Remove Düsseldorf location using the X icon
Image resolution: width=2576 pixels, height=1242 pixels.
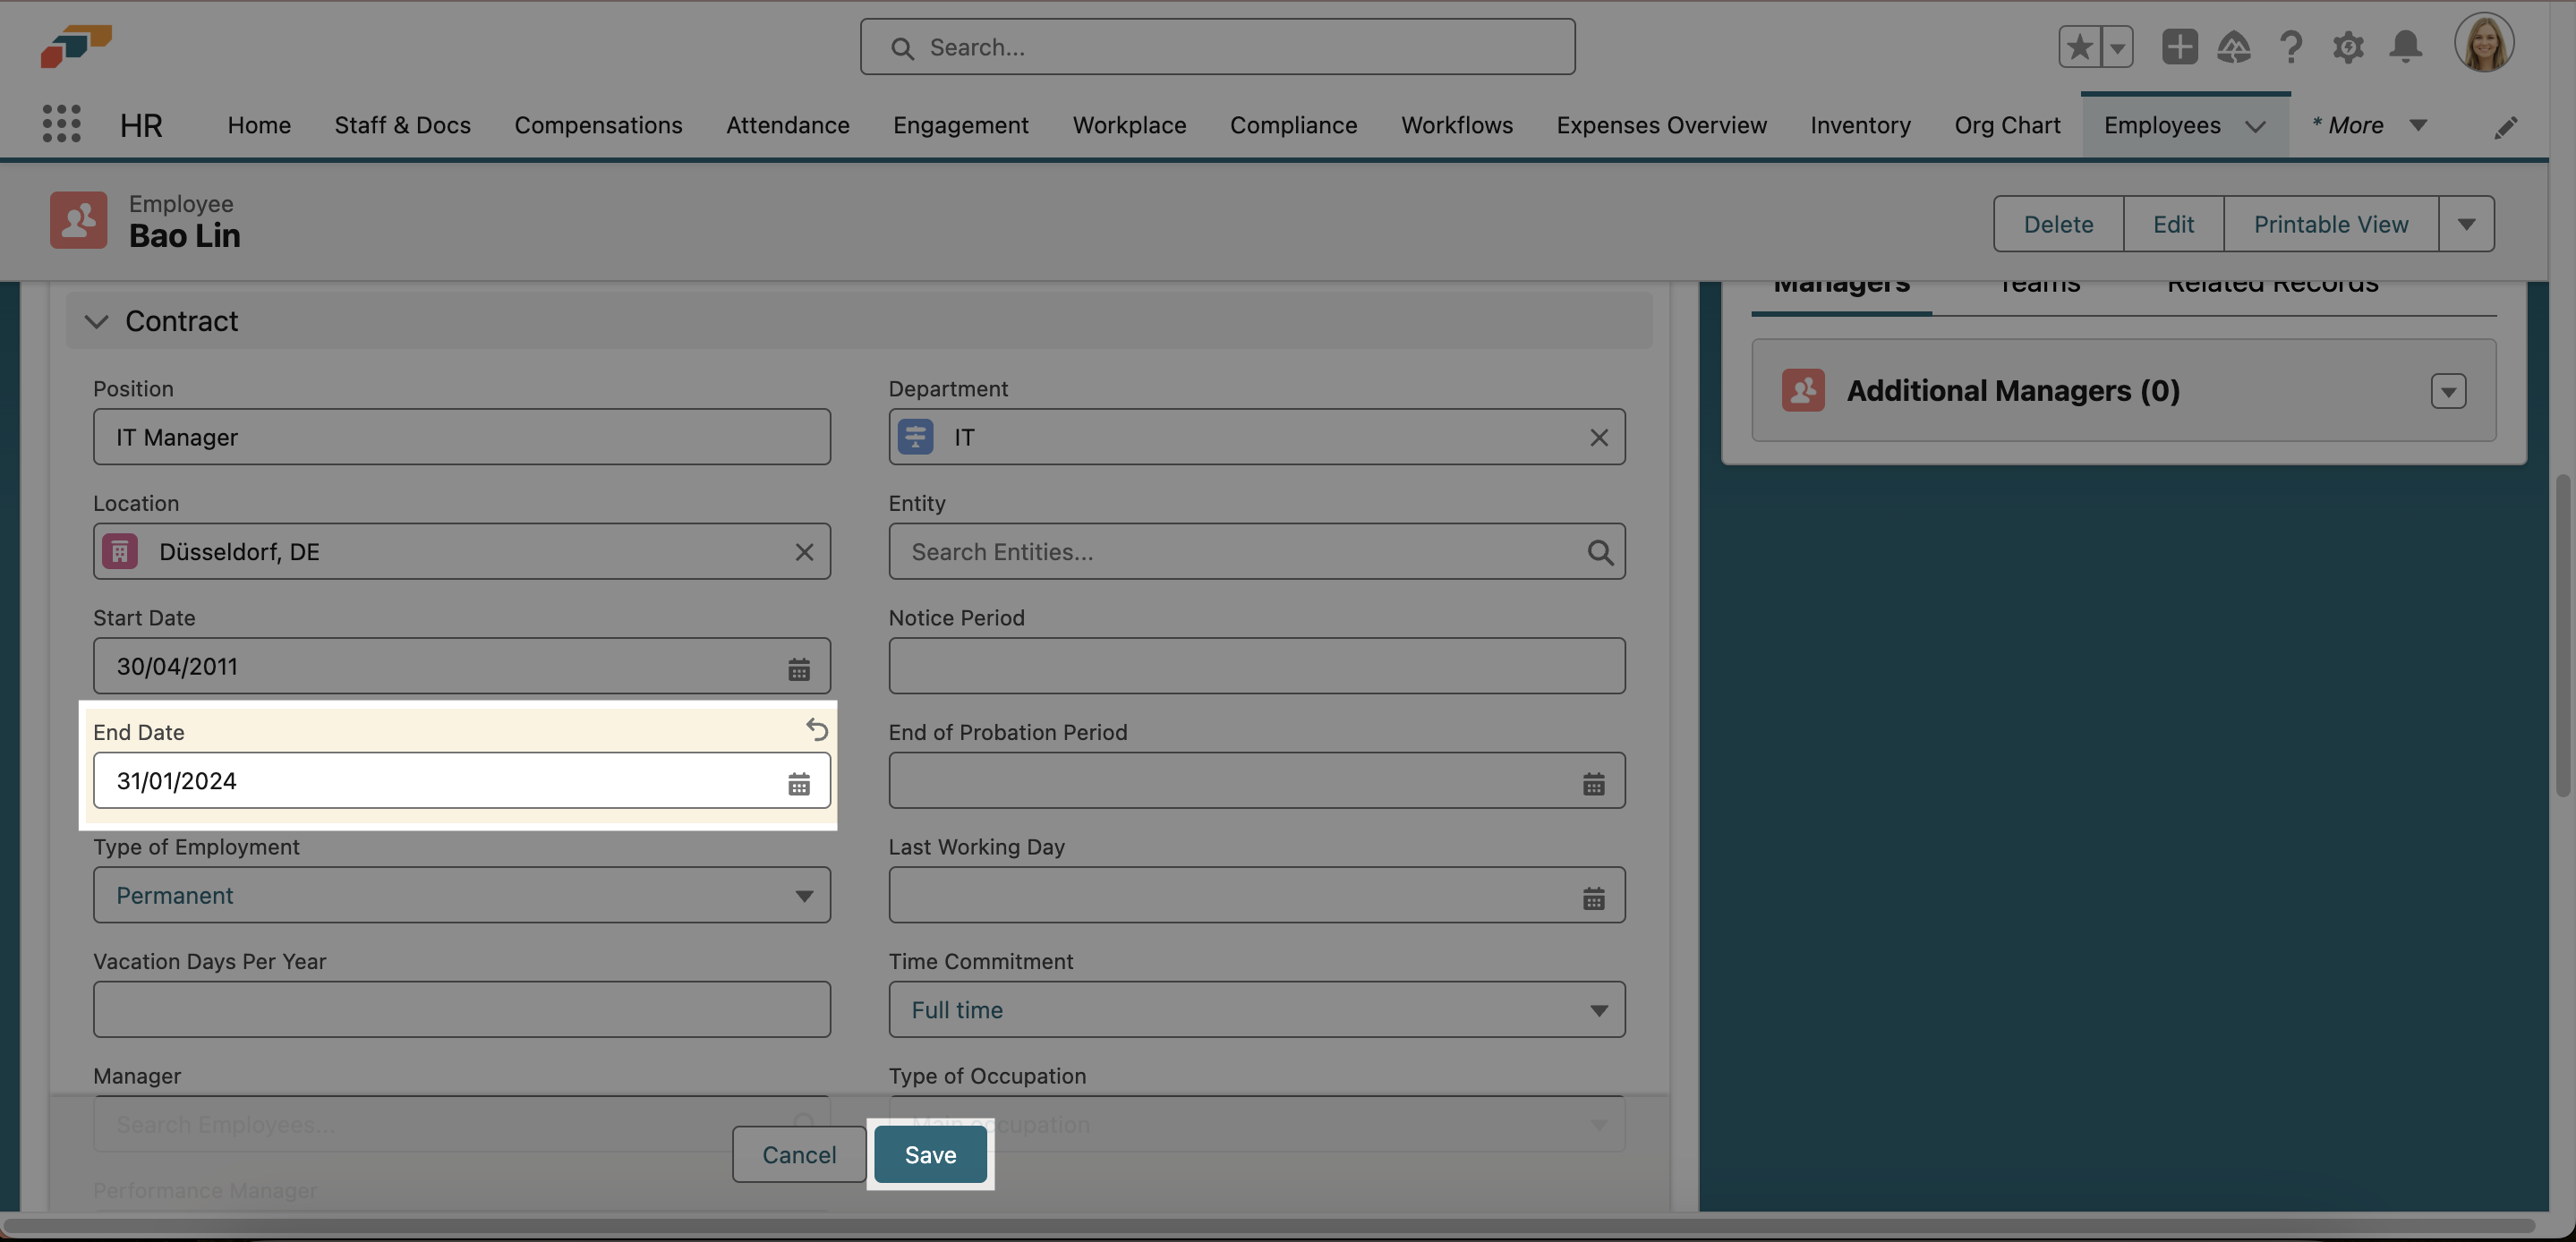(x=804, y=551)
